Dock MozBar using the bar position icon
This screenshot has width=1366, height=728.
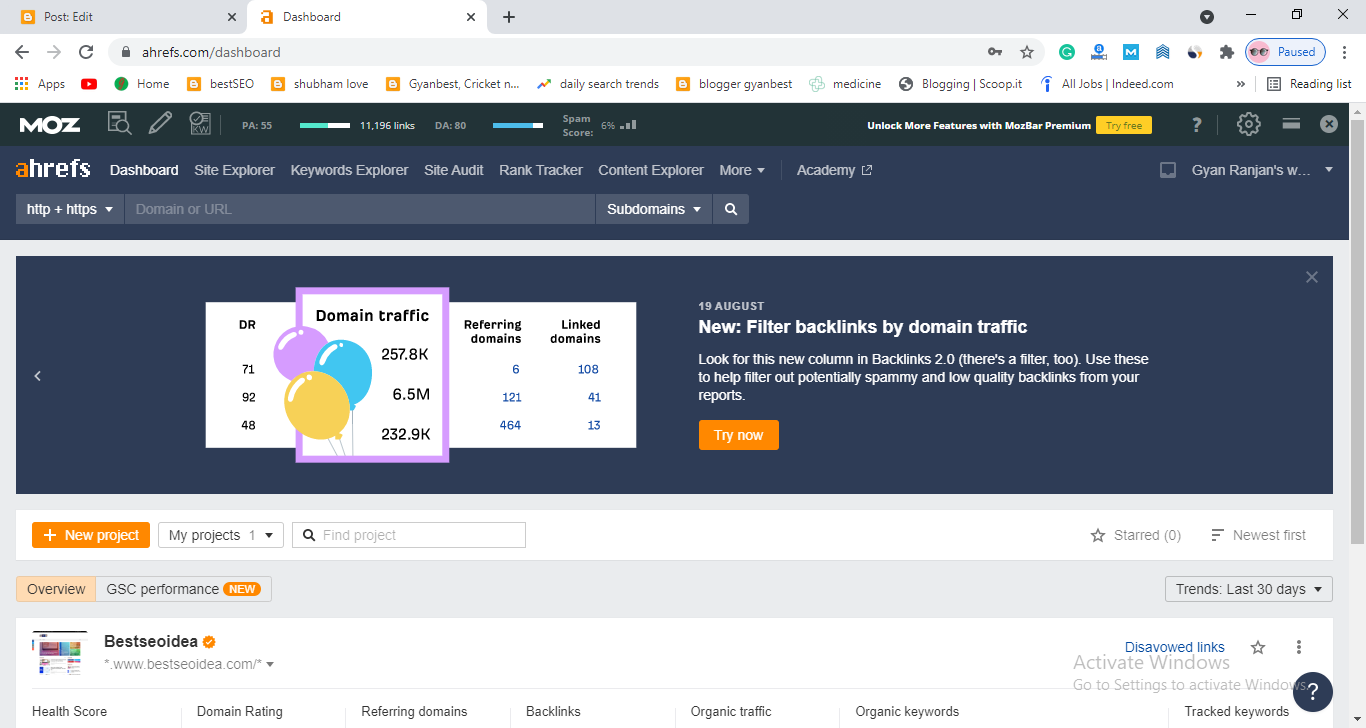click(1291, 124)
